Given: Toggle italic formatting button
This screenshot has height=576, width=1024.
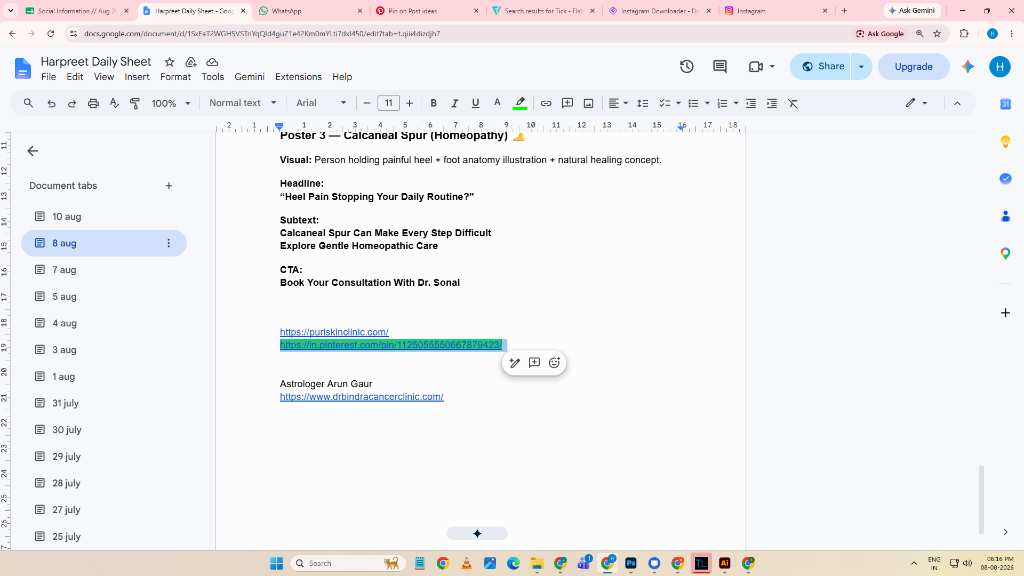Looking at the screenshot, I should 455,103.
